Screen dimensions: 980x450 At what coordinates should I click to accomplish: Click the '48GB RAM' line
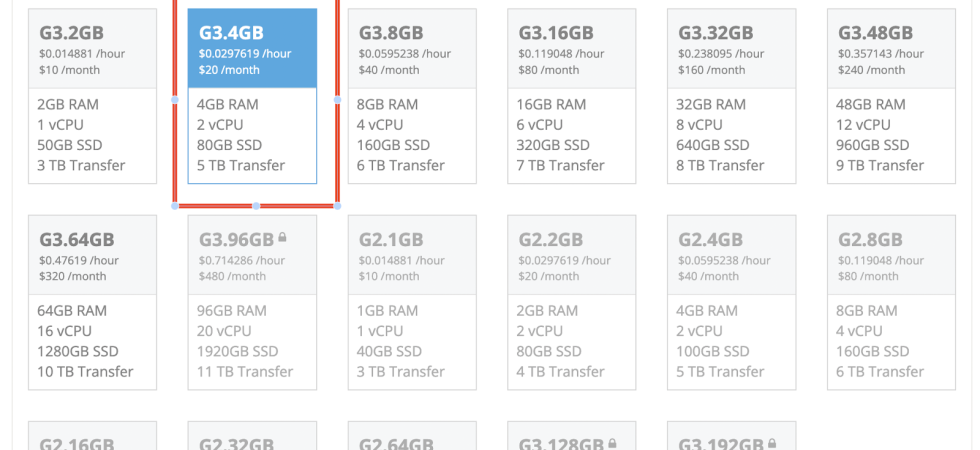[x=871, y=104]
